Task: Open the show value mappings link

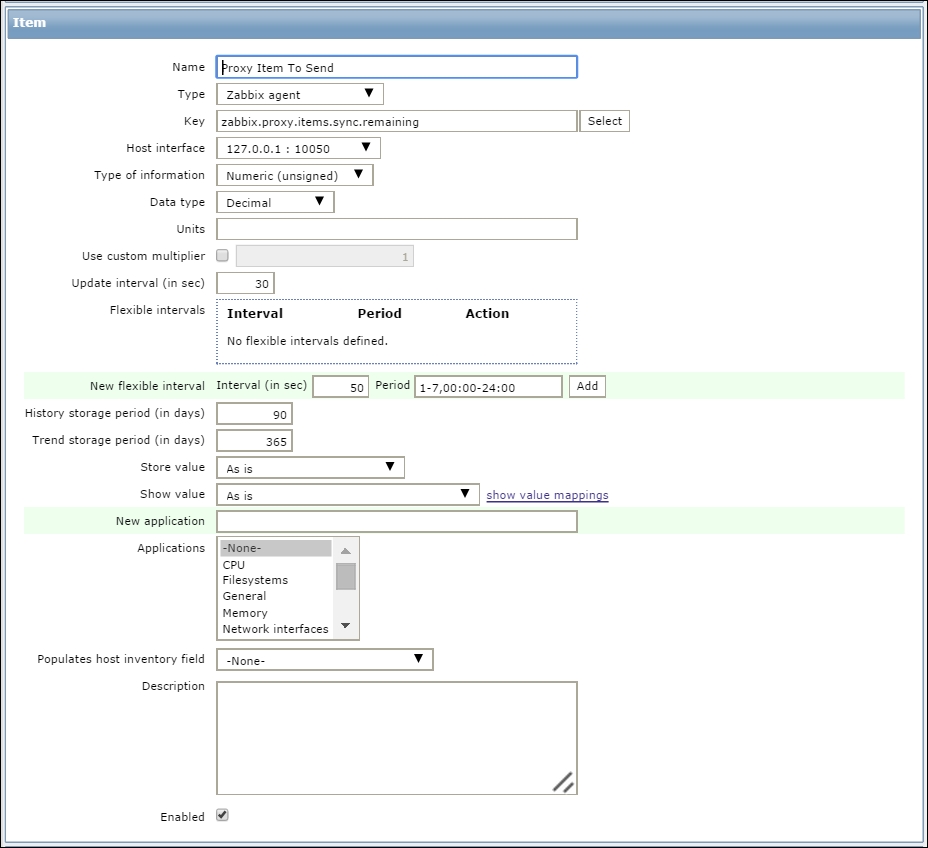Action: [x=547, y=495]
